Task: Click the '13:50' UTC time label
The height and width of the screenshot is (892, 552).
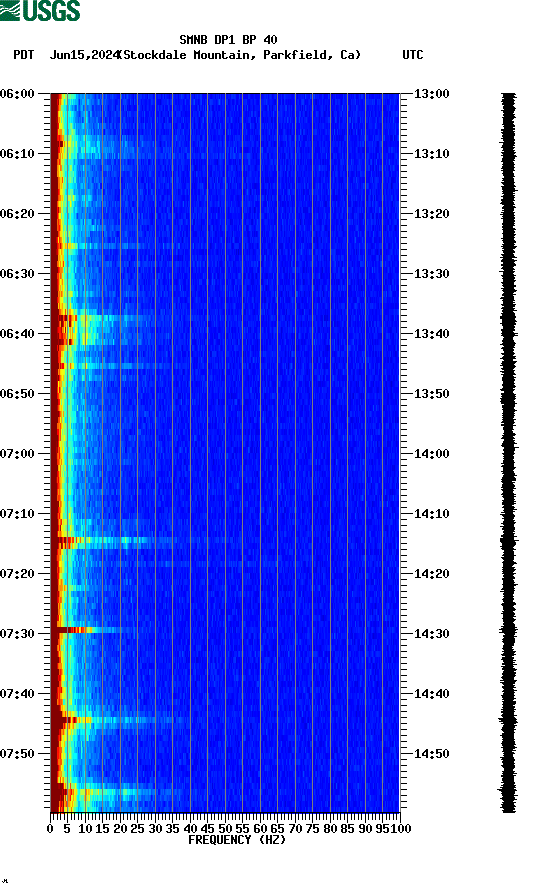Action: point(431,394)
